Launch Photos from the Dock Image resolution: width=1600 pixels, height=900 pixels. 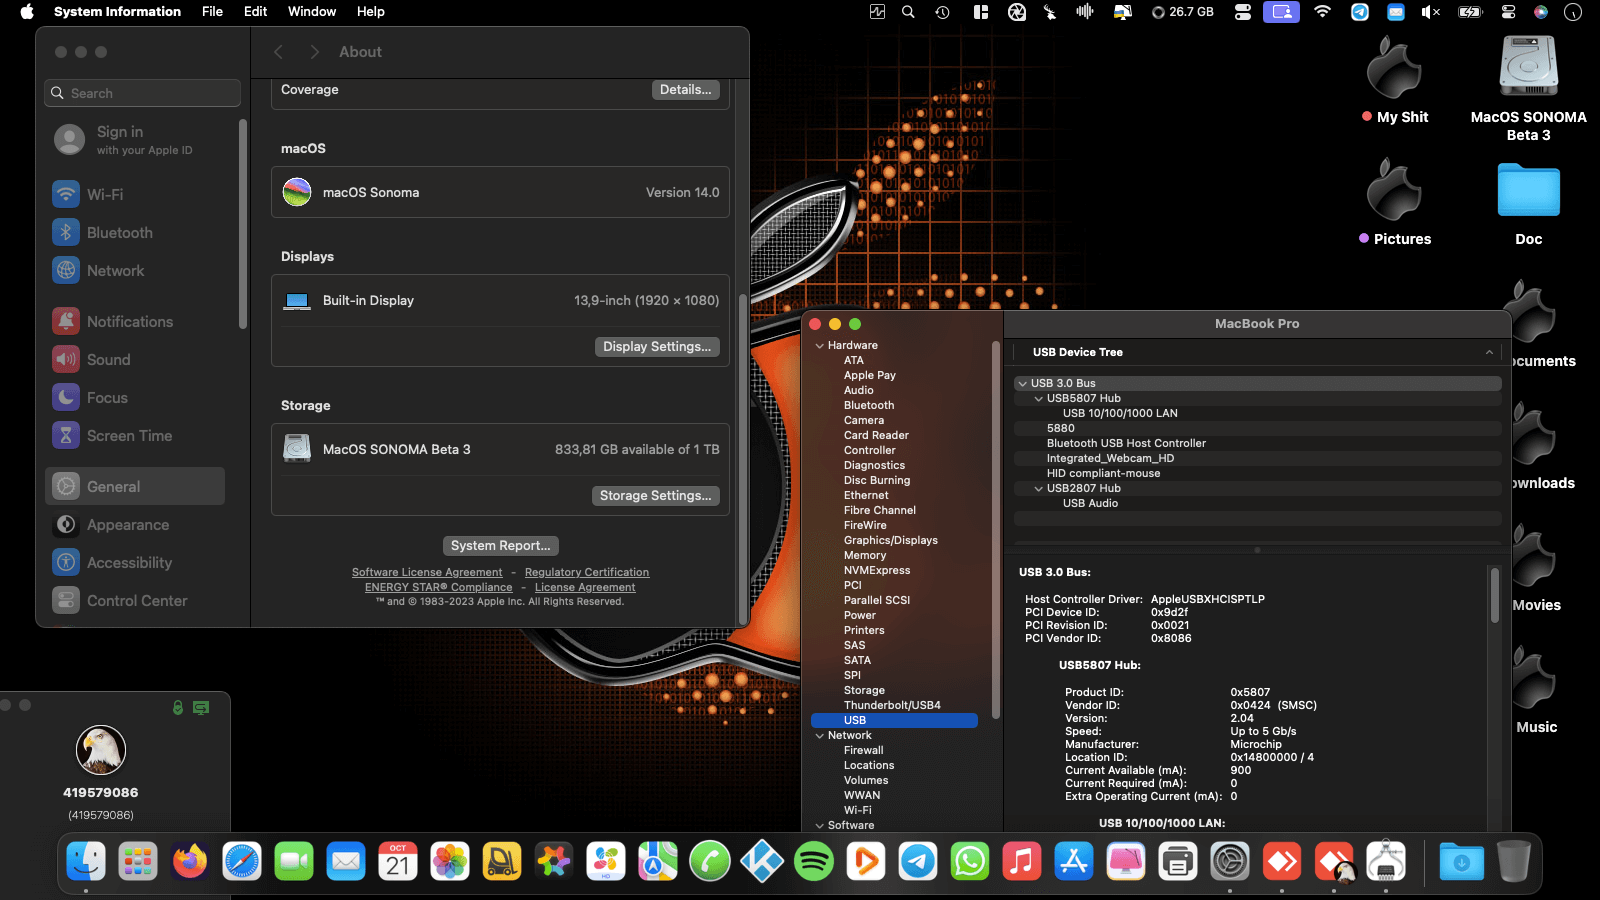(450, 861)
